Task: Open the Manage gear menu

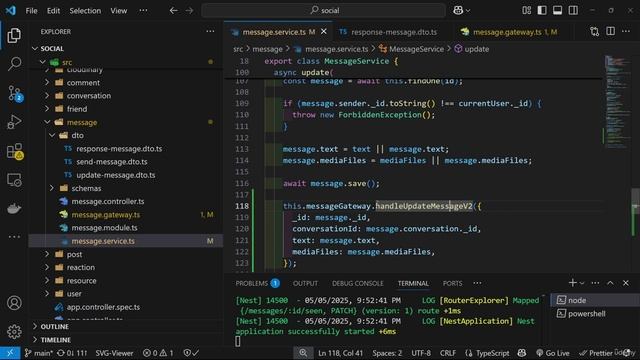Action: click(x=14, y=331)
